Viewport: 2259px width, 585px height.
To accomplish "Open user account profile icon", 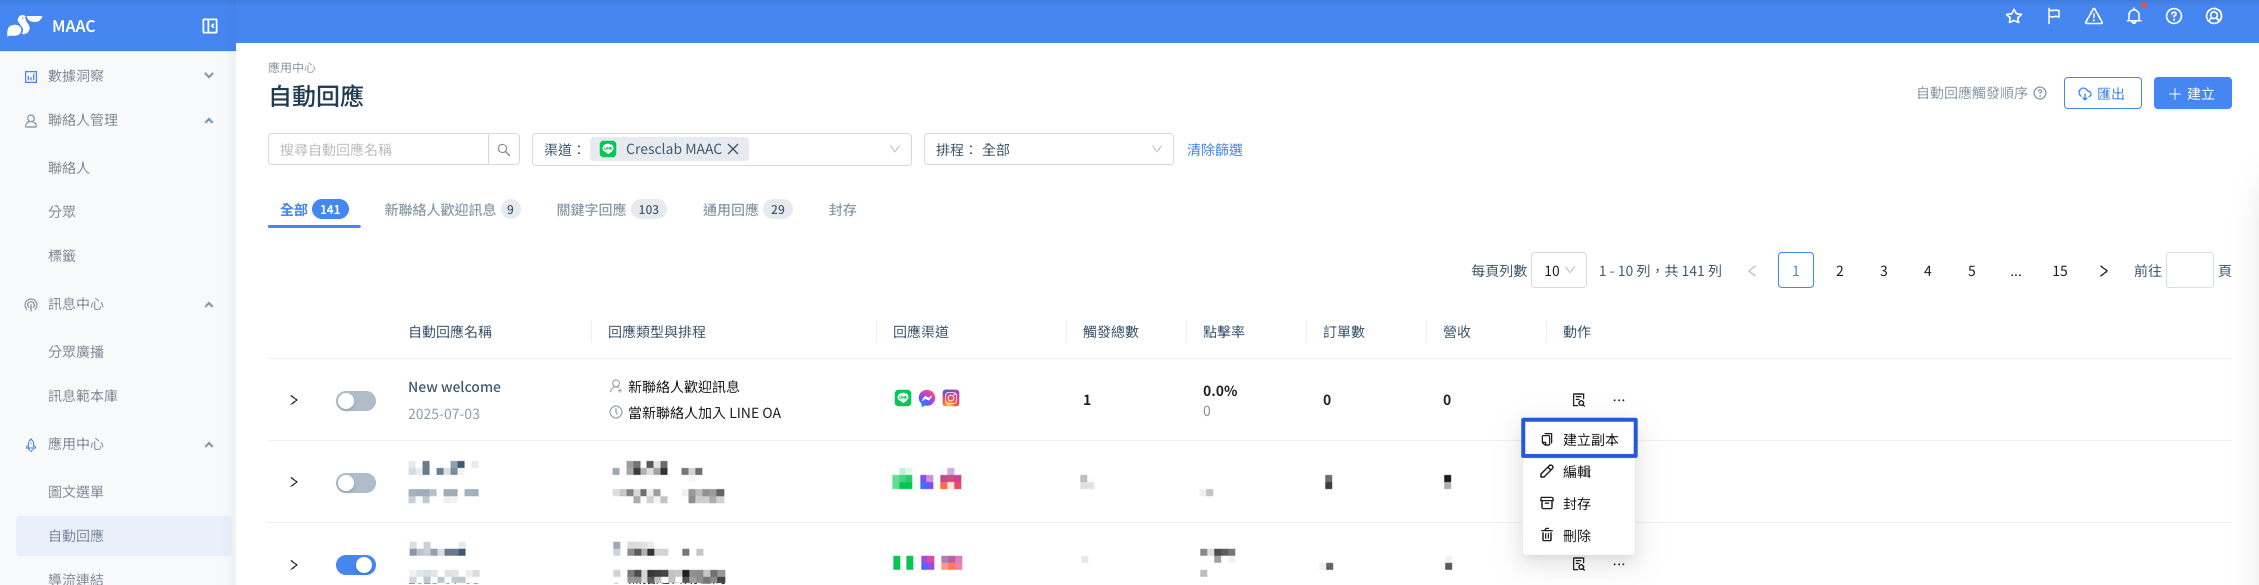I will tap(2214, 16).
